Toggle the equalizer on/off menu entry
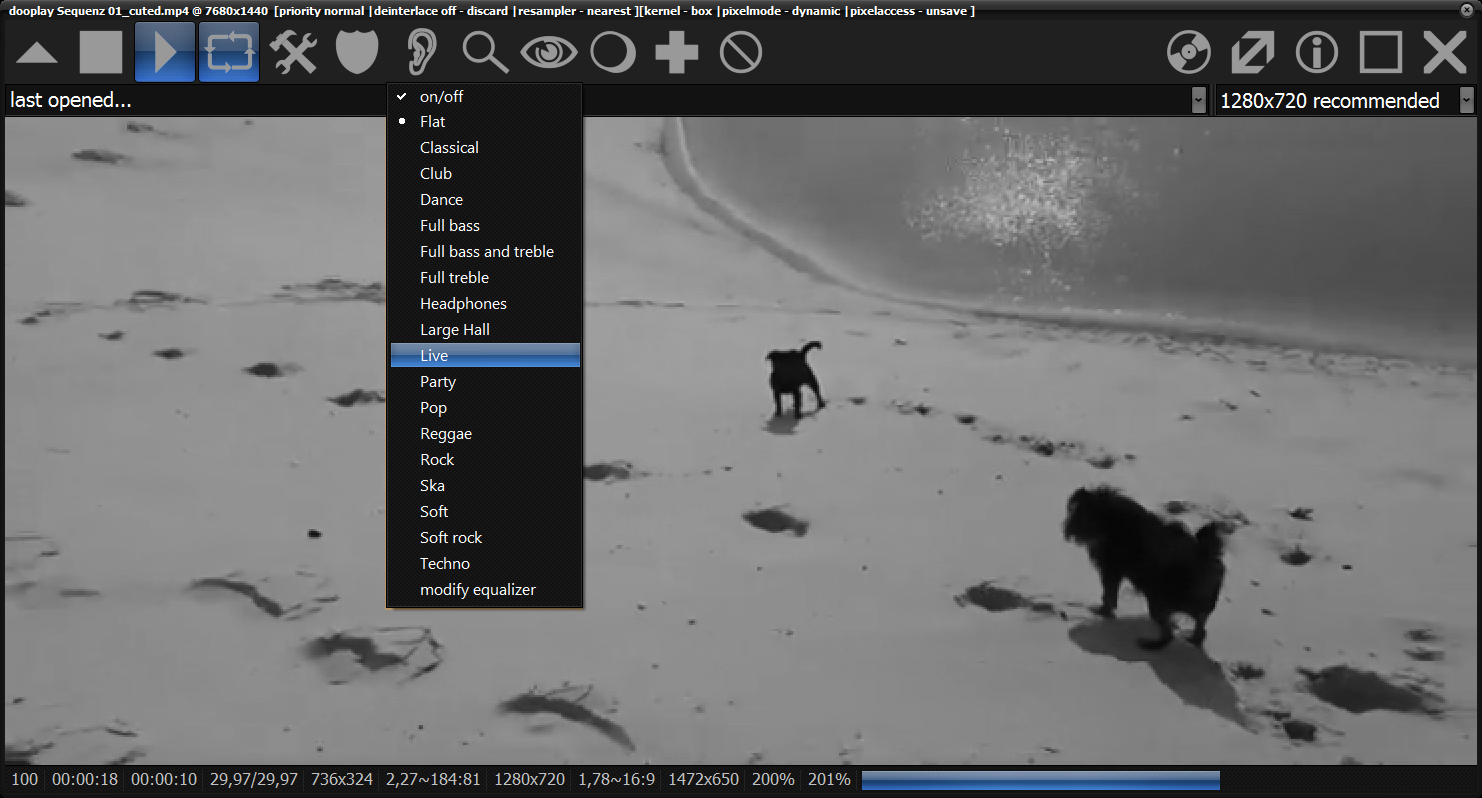 pyautogui.click(x=441, y=97)
